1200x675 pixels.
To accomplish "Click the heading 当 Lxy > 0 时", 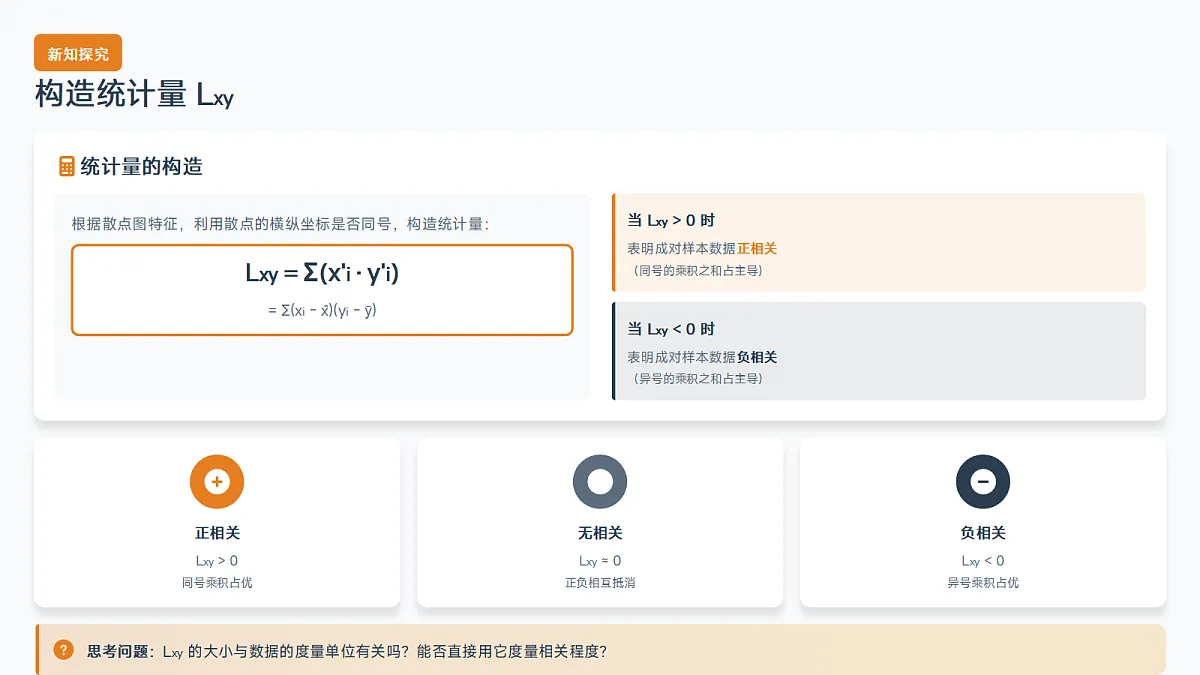I will coord(671,221).
